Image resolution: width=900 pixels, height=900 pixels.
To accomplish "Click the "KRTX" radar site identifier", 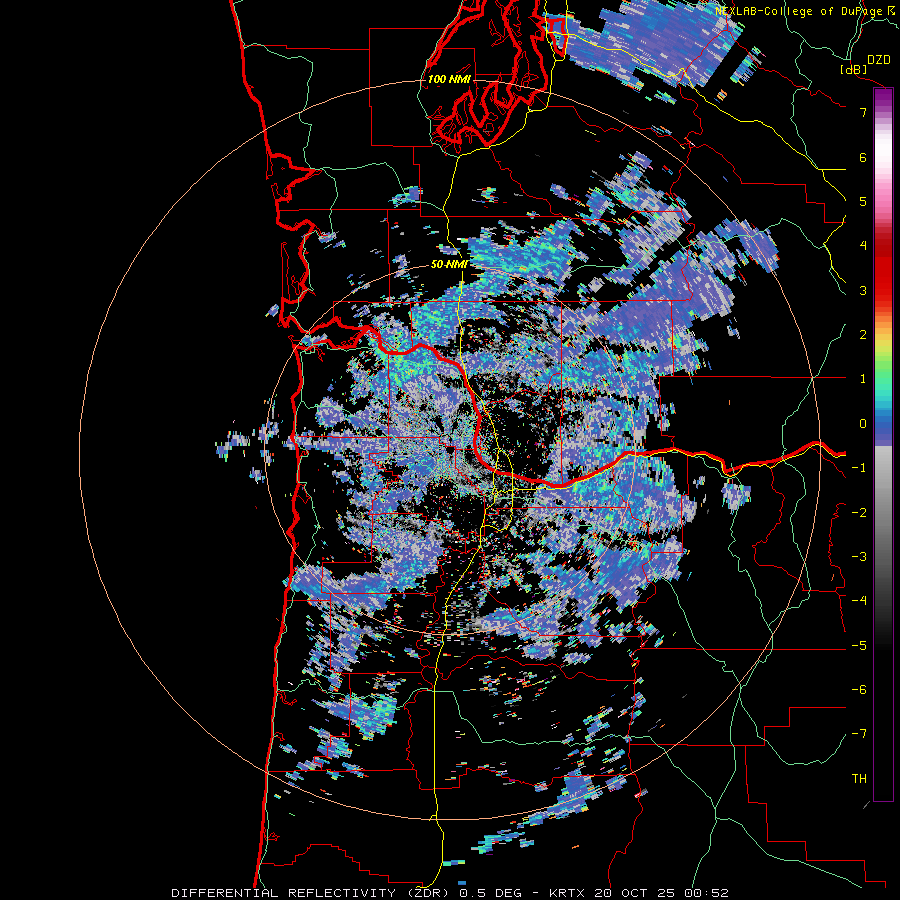I will point(567,893).
